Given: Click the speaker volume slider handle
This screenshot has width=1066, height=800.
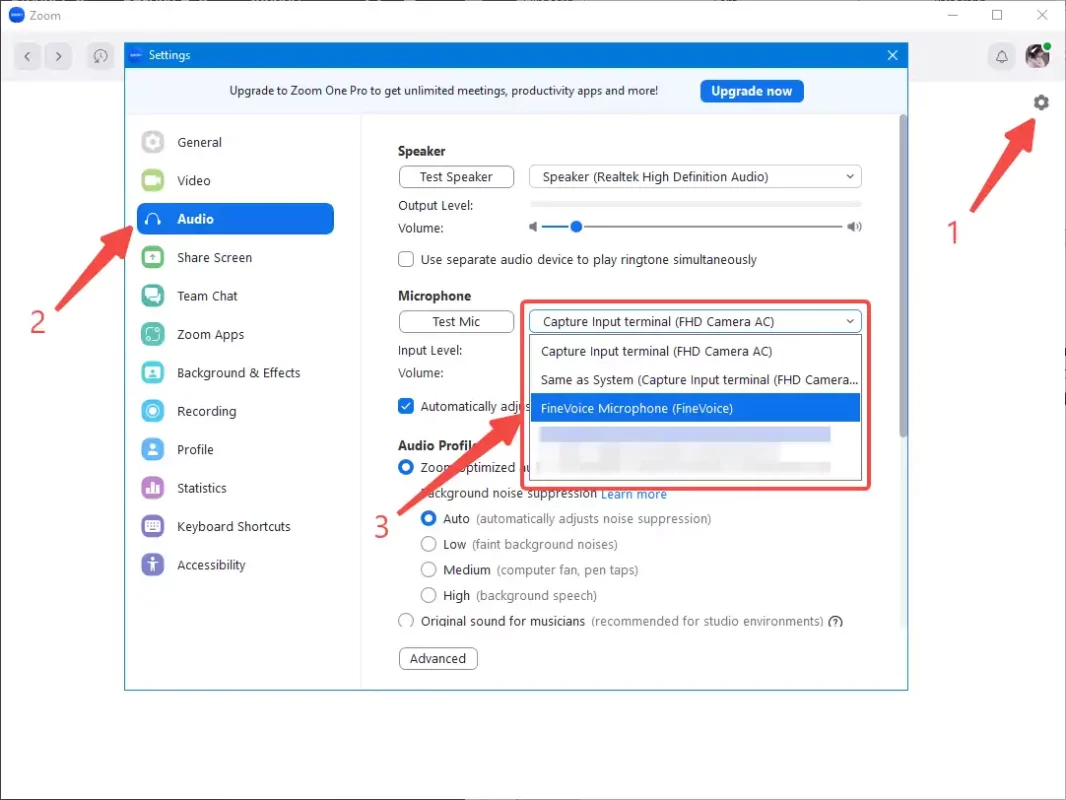Looking at the screenshot, I should click(576, 227).
